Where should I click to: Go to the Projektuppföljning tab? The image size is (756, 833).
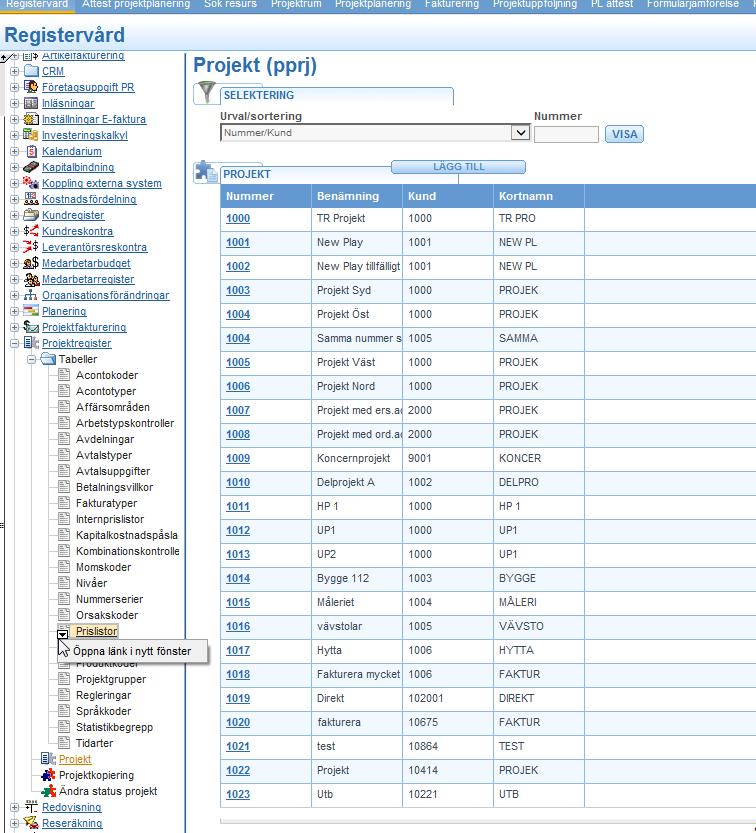pos(534,4)
